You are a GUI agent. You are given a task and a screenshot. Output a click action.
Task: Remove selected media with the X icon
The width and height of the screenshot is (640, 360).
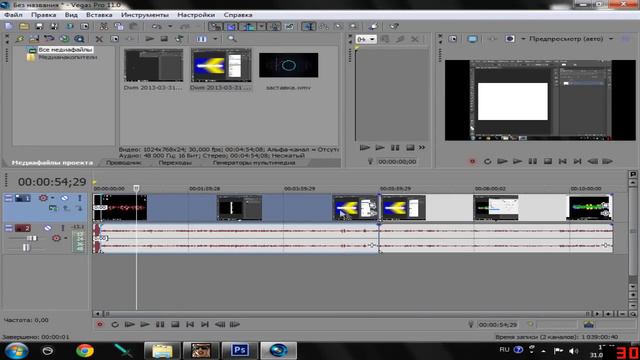point(99,39)
